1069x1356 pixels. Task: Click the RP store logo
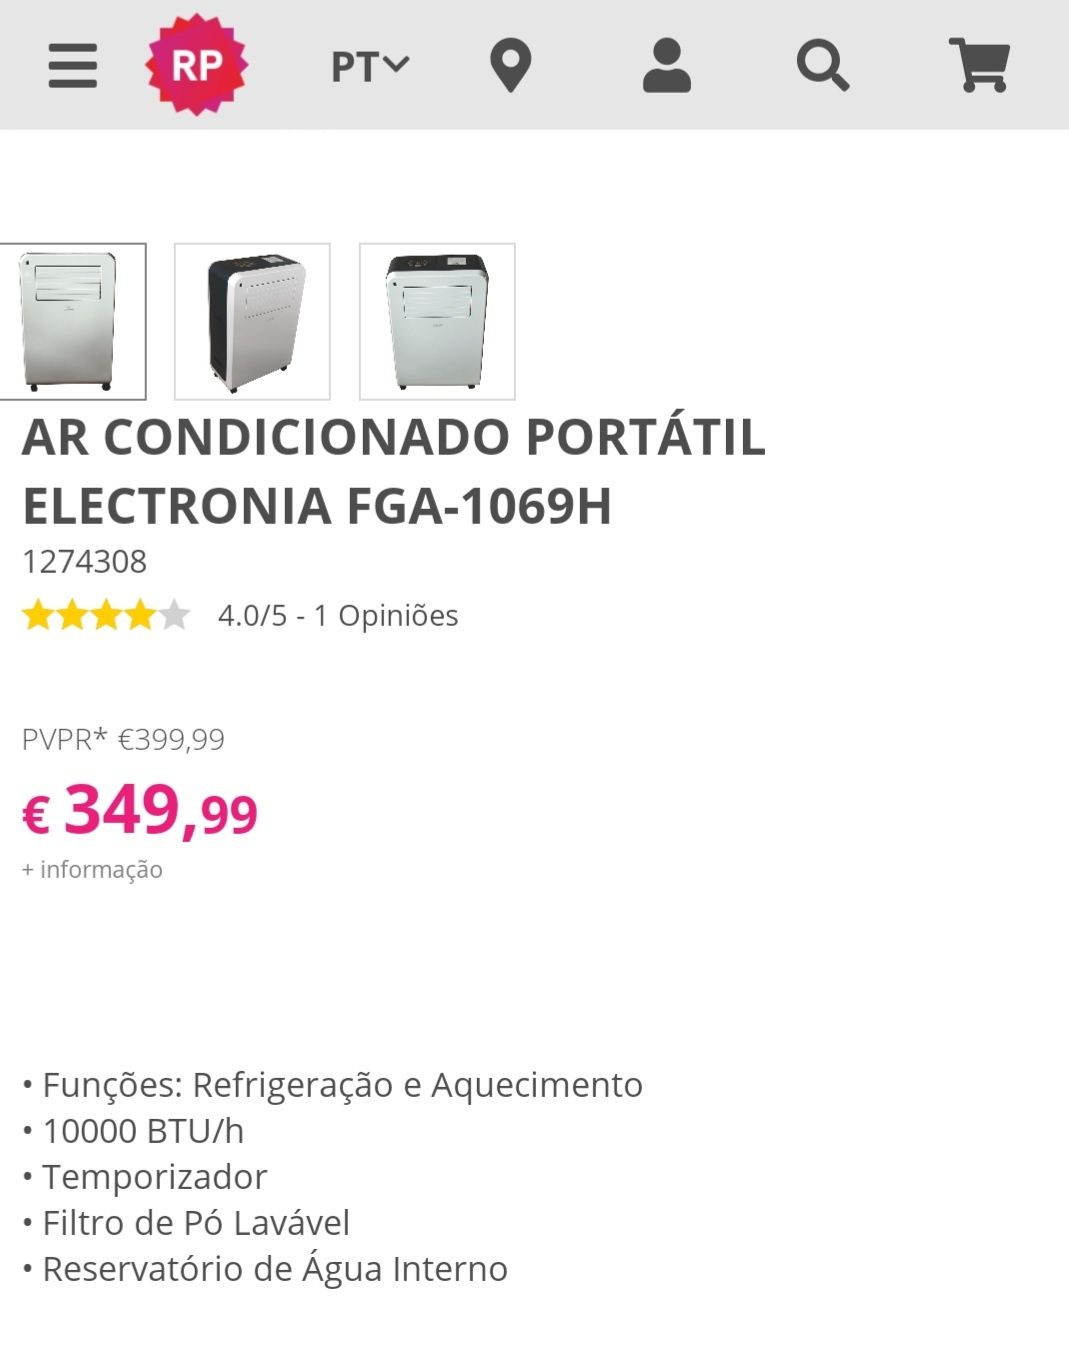click(x=197, y=65)
